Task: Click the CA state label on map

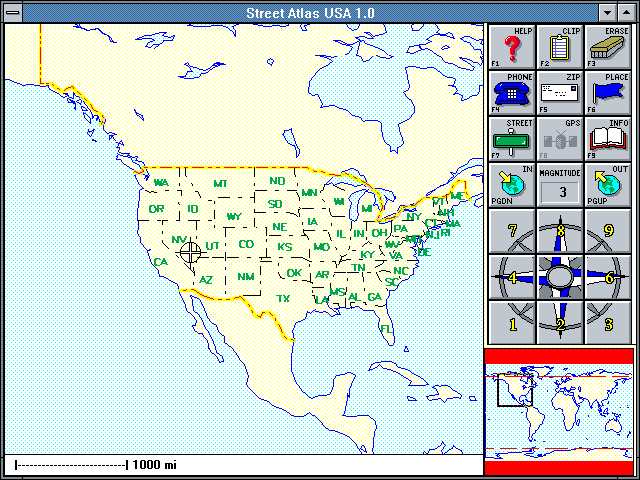Action: pos(160,262)
